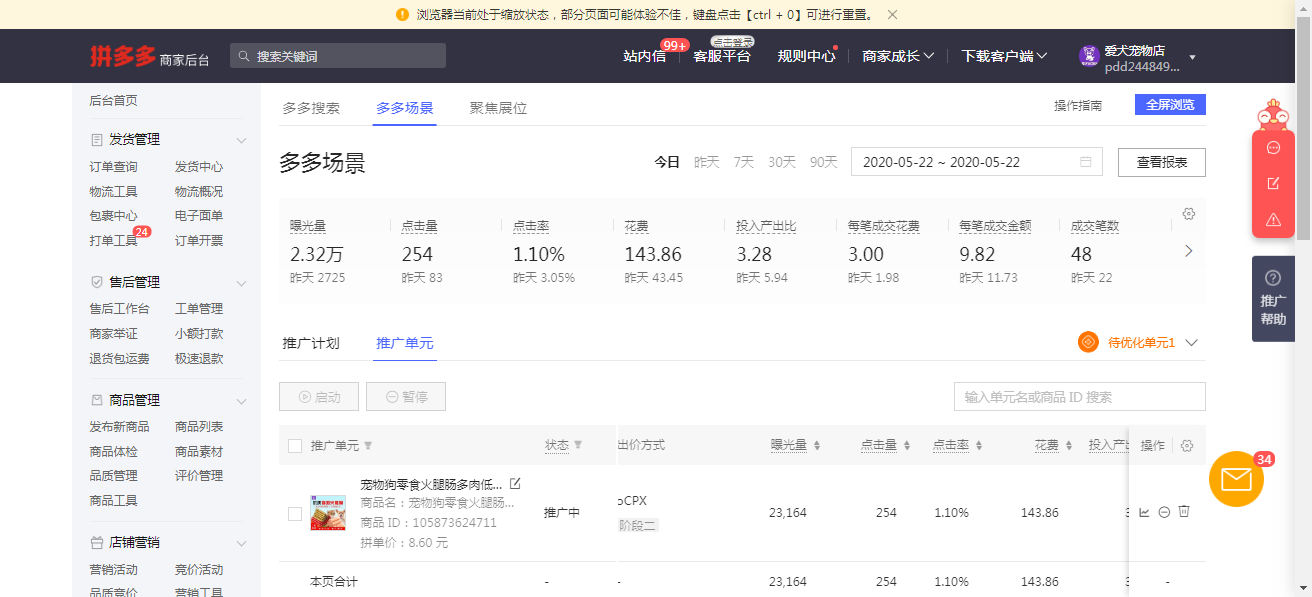Select the 90天 date range
This screenshot has height=597, width=1312.
click(824, 162)
